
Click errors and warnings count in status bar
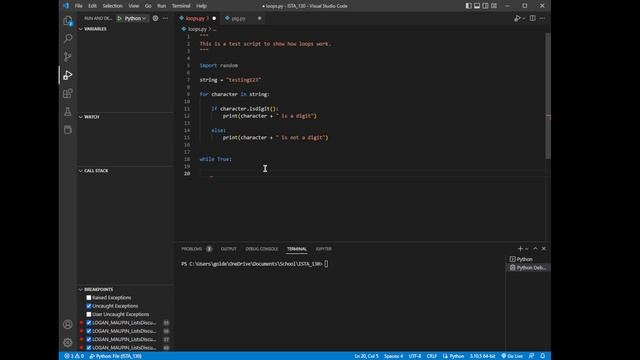[x=74, y=356]
